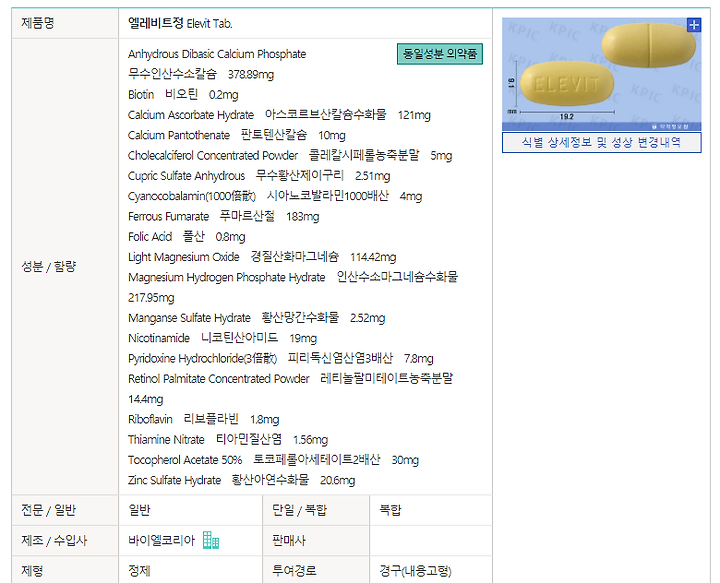Select the product name 엘레비트정 Elevit Tab.
Screen dimensions: 720x583
180,23
